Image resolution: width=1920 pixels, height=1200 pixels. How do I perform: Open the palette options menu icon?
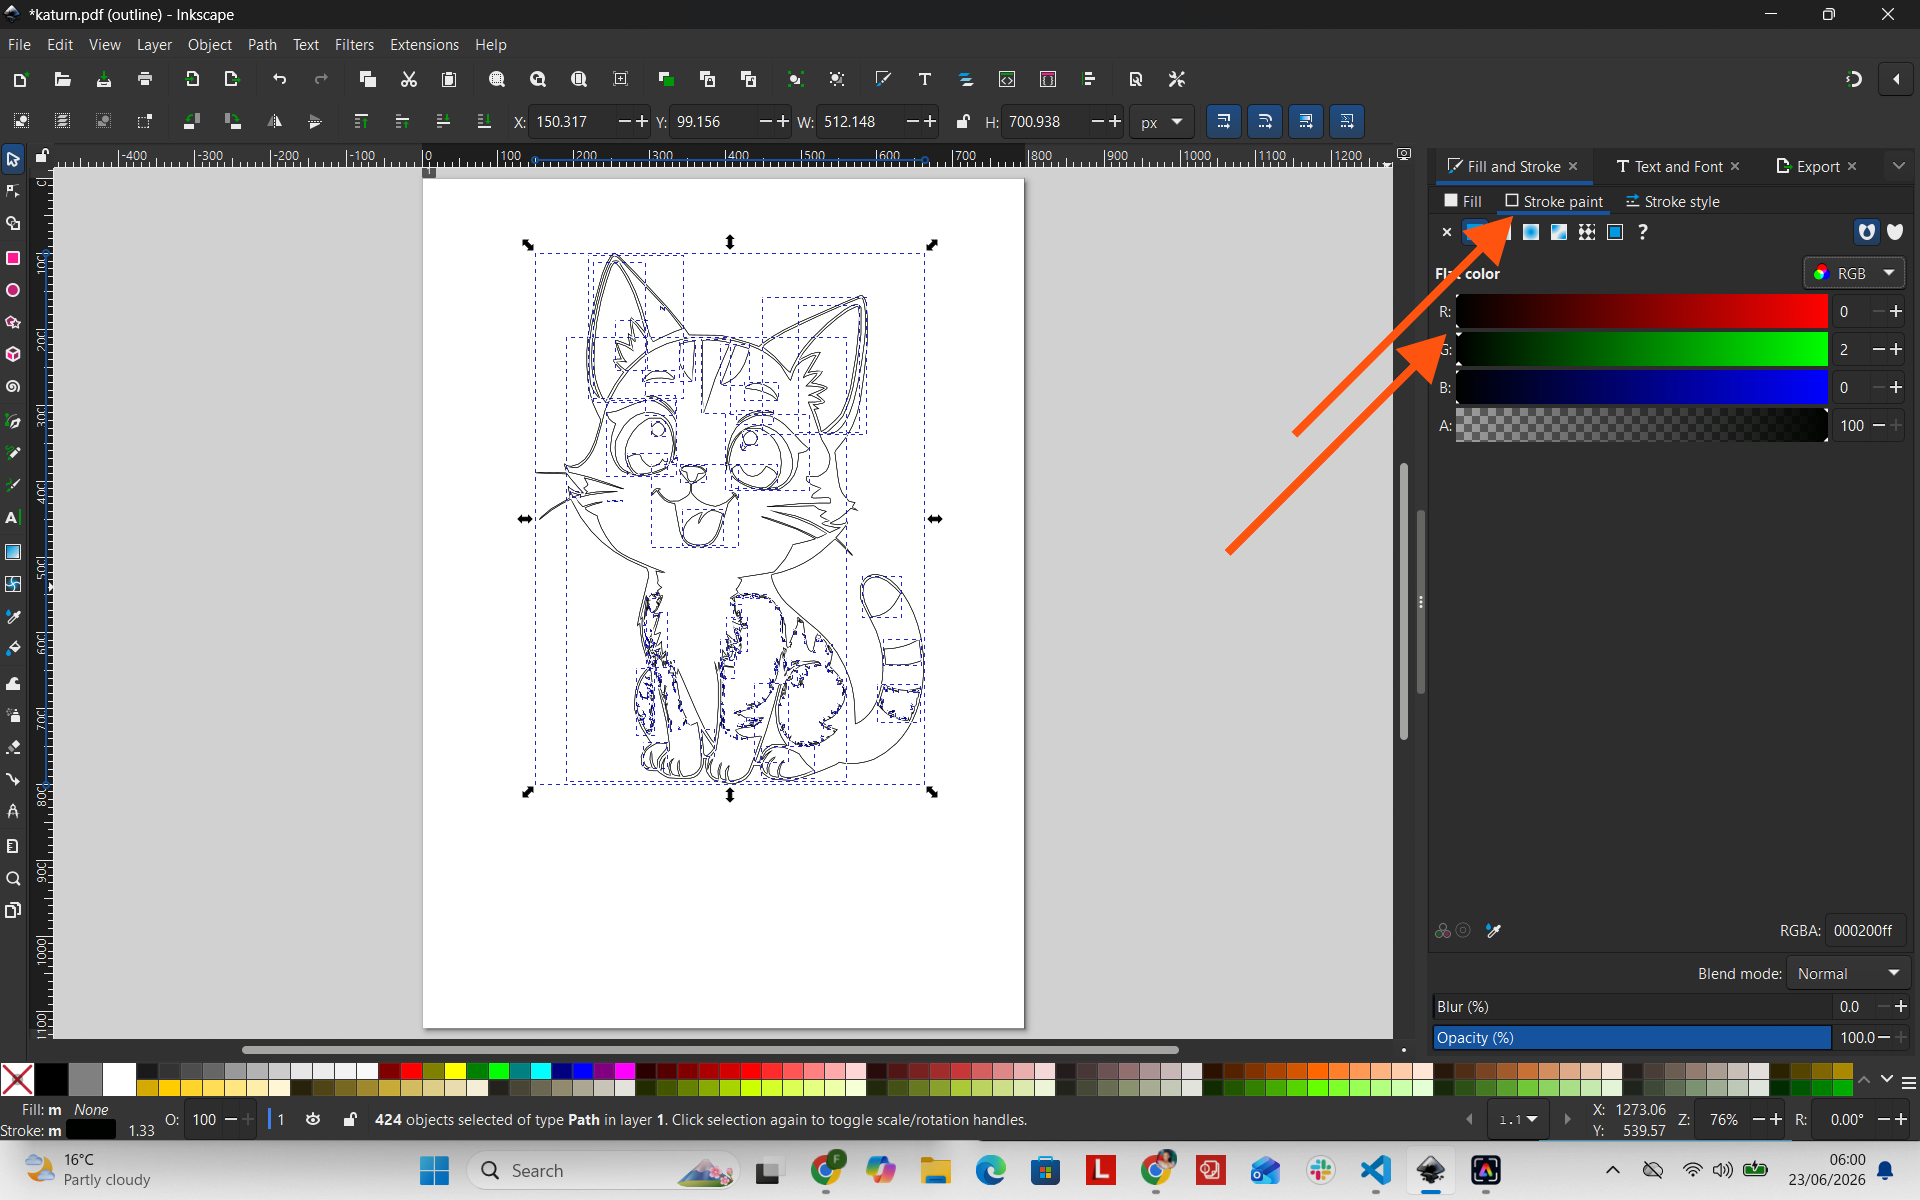click(x=1908, y=1082)
